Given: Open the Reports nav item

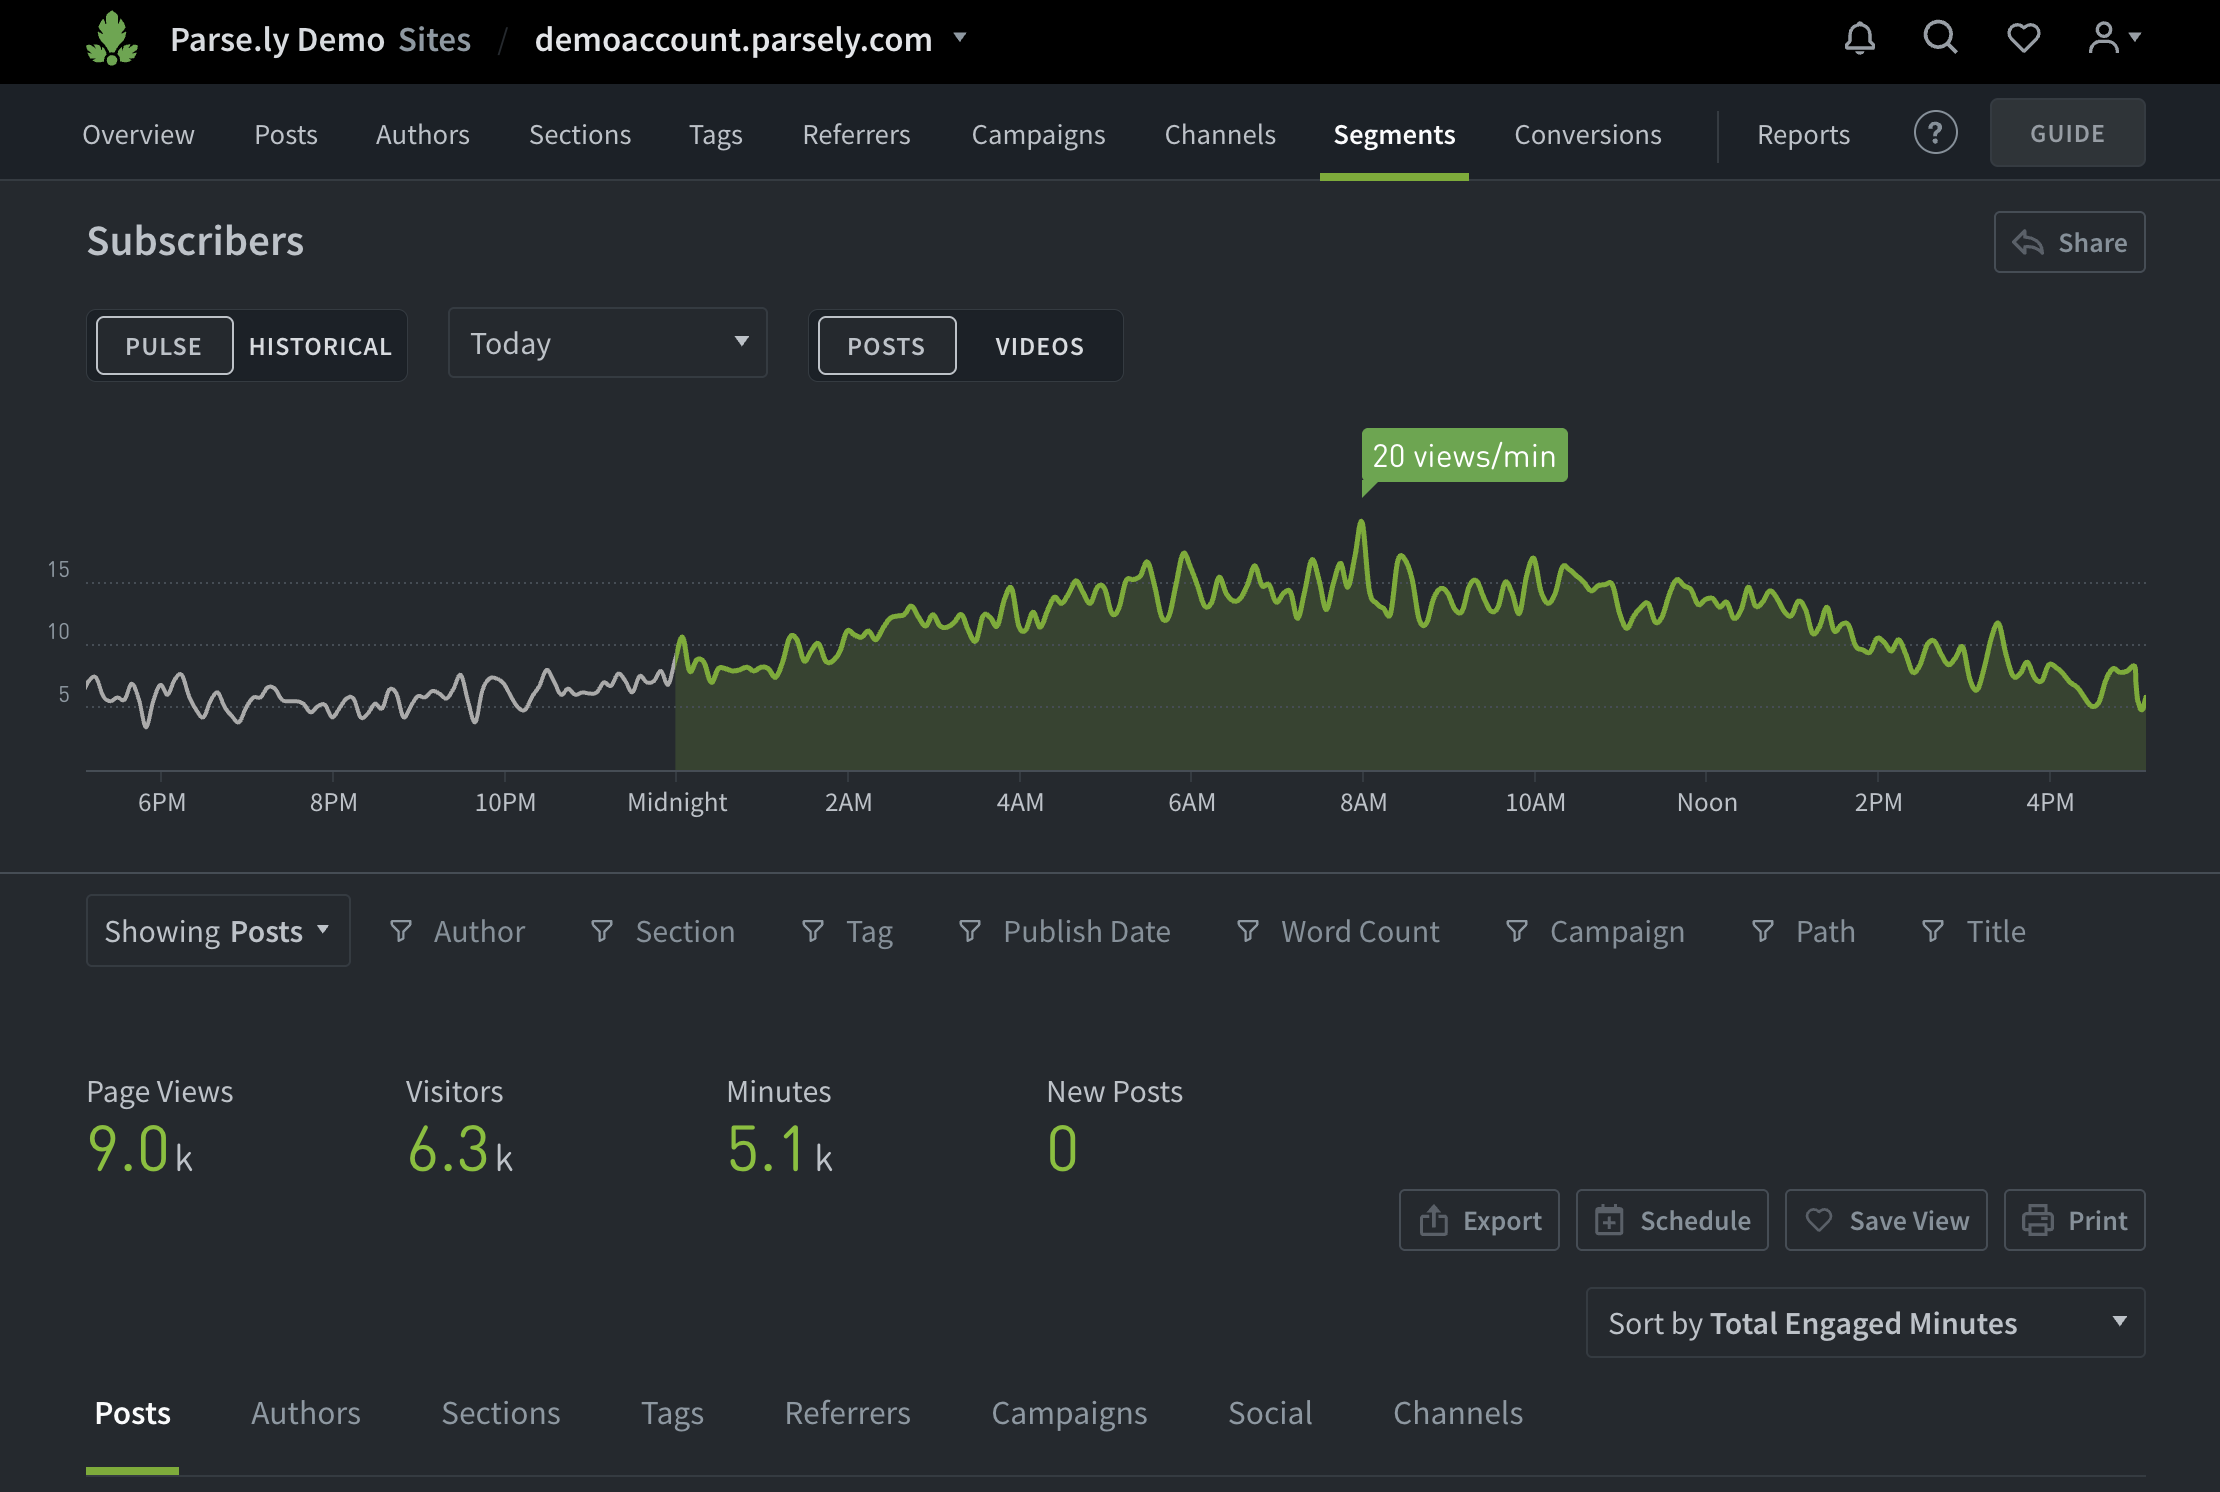Looking at the screenshot, I should click(x=1803, y=134).
